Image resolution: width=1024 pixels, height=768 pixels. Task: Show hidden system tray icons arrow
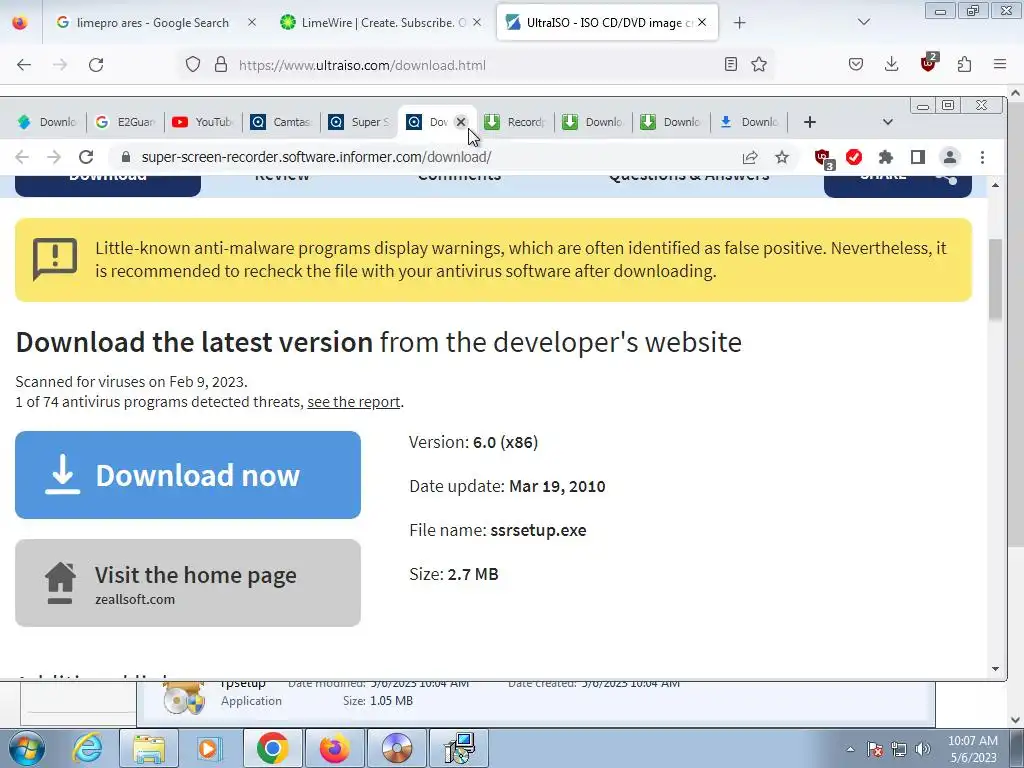tap(850, 749)
